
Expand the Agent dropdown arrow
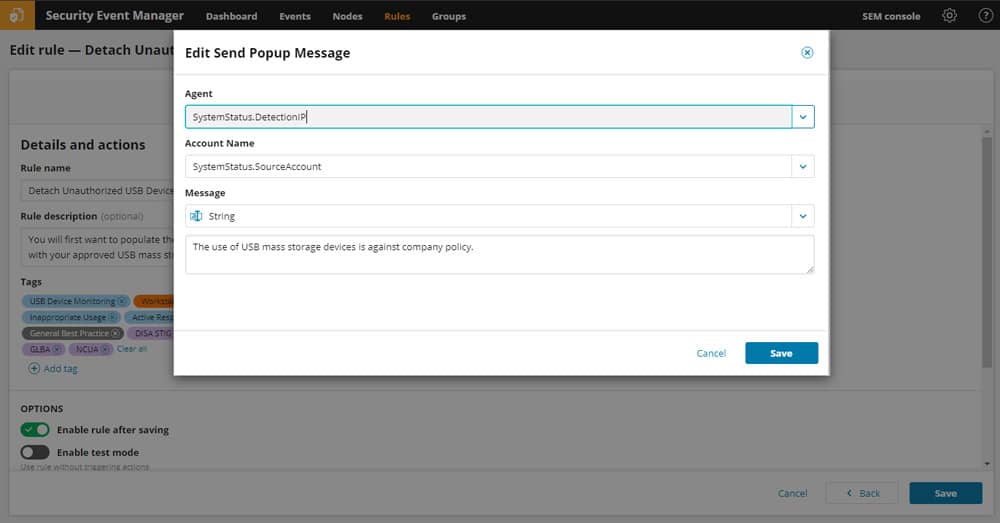803,117
